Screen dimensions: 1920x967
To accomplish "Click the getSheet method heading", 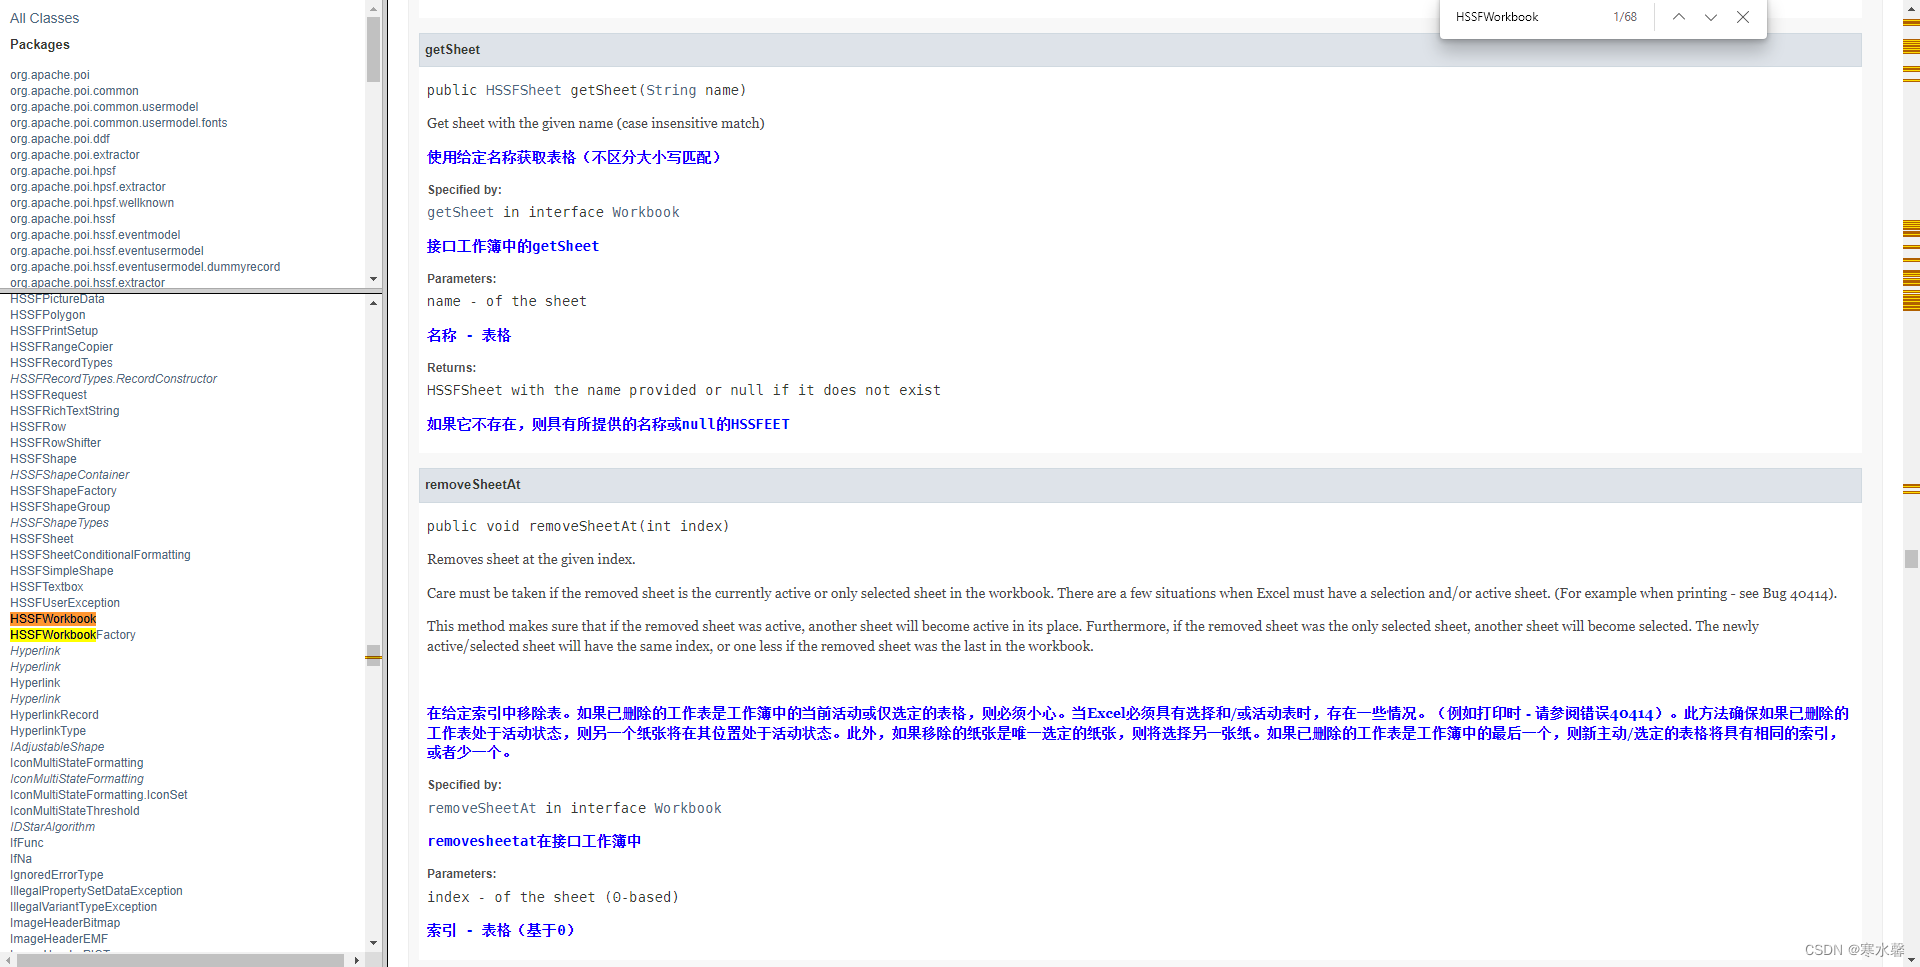I will pos(452,50).
